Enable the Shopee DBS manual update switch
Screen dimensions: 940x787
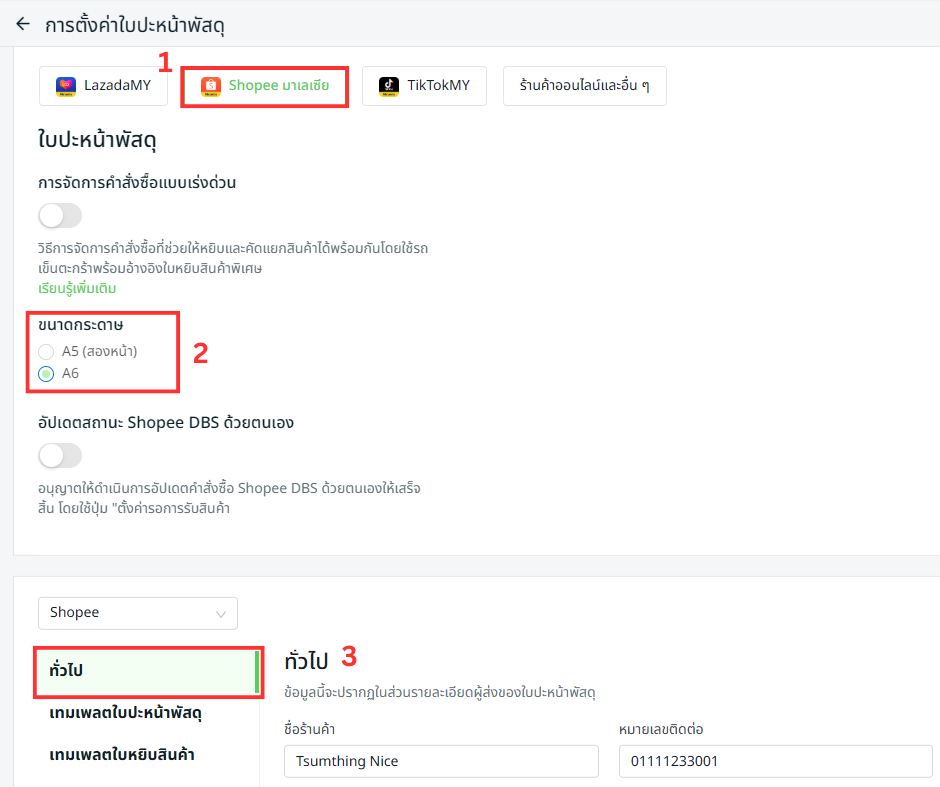(60, 456)
